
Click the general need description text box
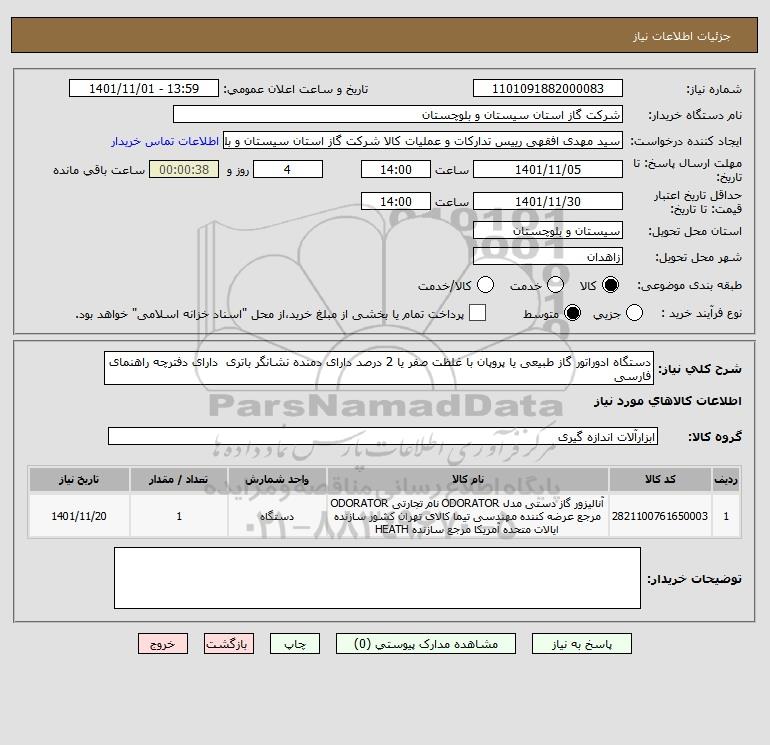click(x=379, y=368)
